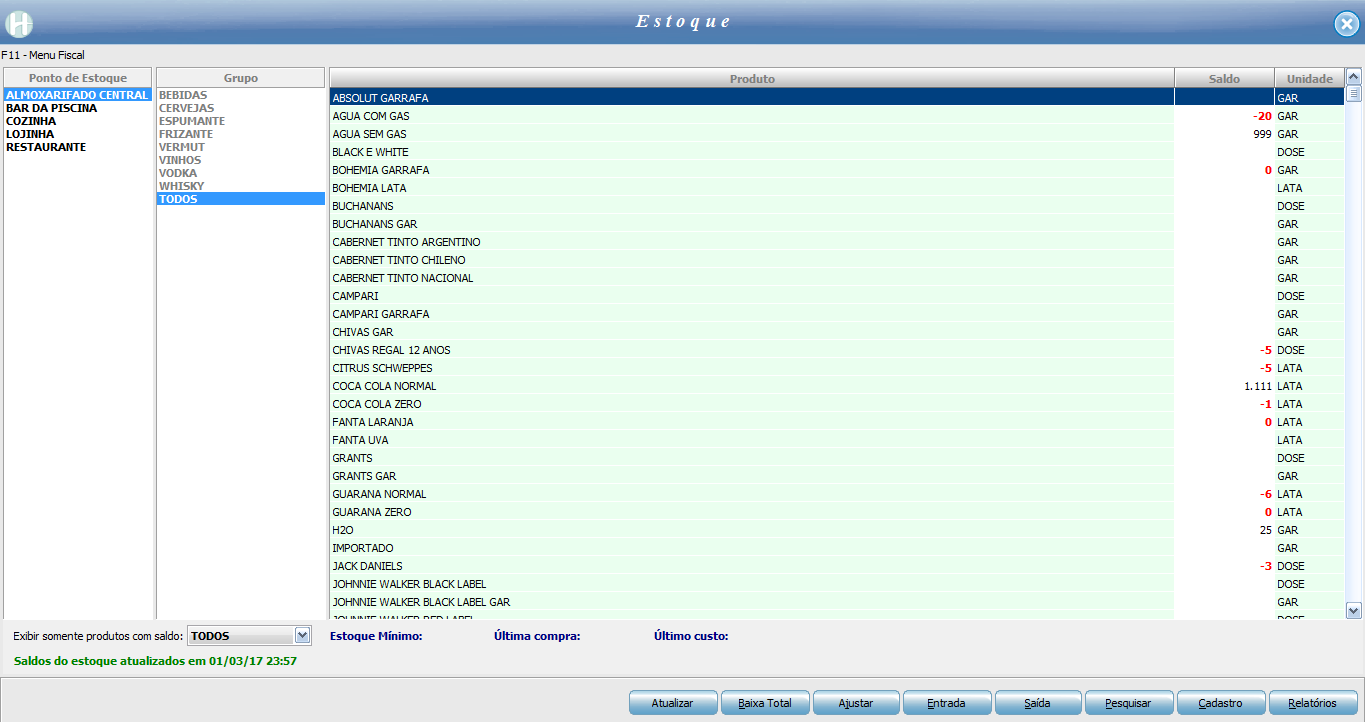Image resolution: width=1365 pixels, height=722 pixels.
Task: Select the VINHOS group
Action: 241,160
